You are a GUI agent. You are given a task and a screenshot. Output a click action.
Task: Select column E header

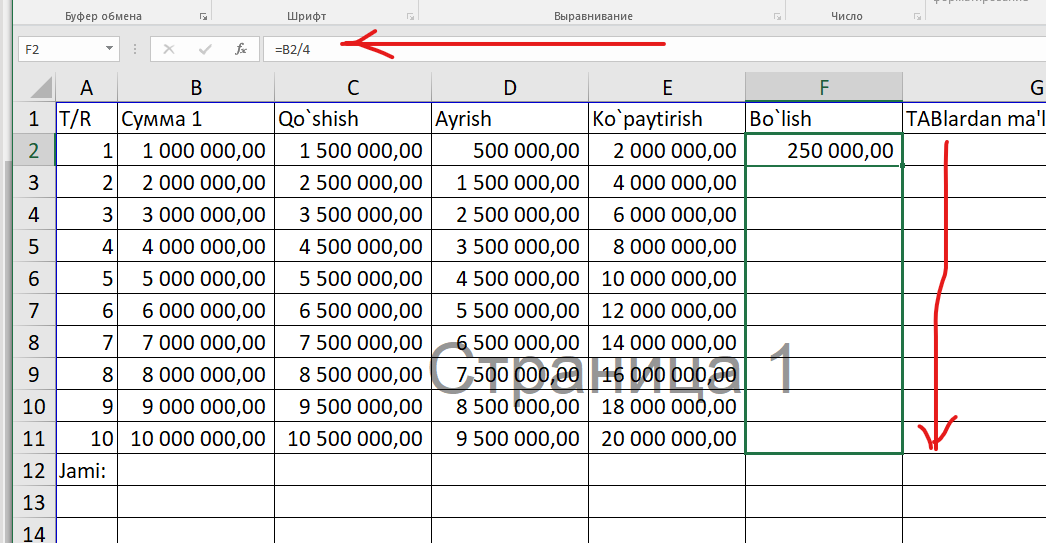pos(667,87)
